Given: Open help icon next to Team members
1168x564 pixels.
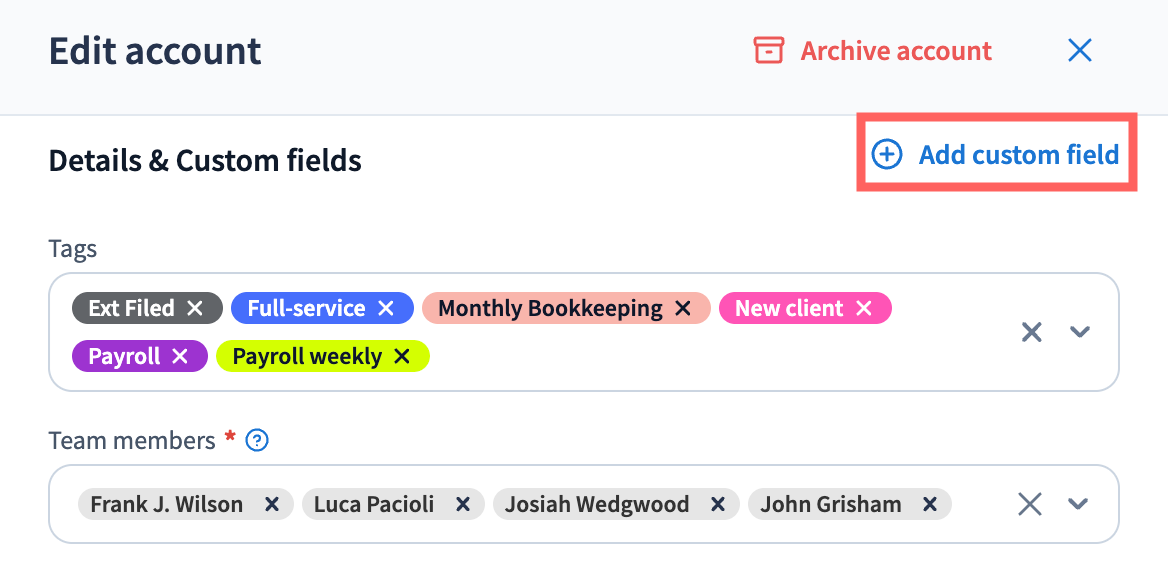Looking at the screenshot, I should (x=257, y=440).
